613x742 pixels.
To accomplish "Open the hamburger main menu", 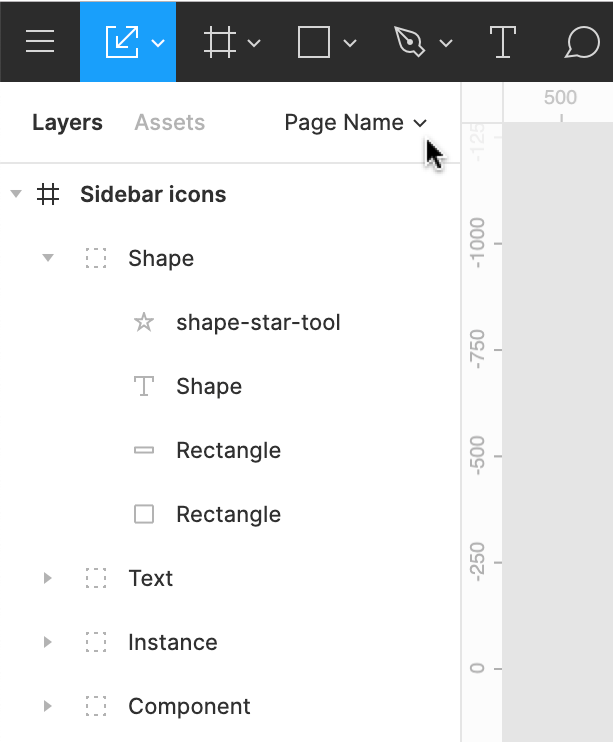I will 40,42.
